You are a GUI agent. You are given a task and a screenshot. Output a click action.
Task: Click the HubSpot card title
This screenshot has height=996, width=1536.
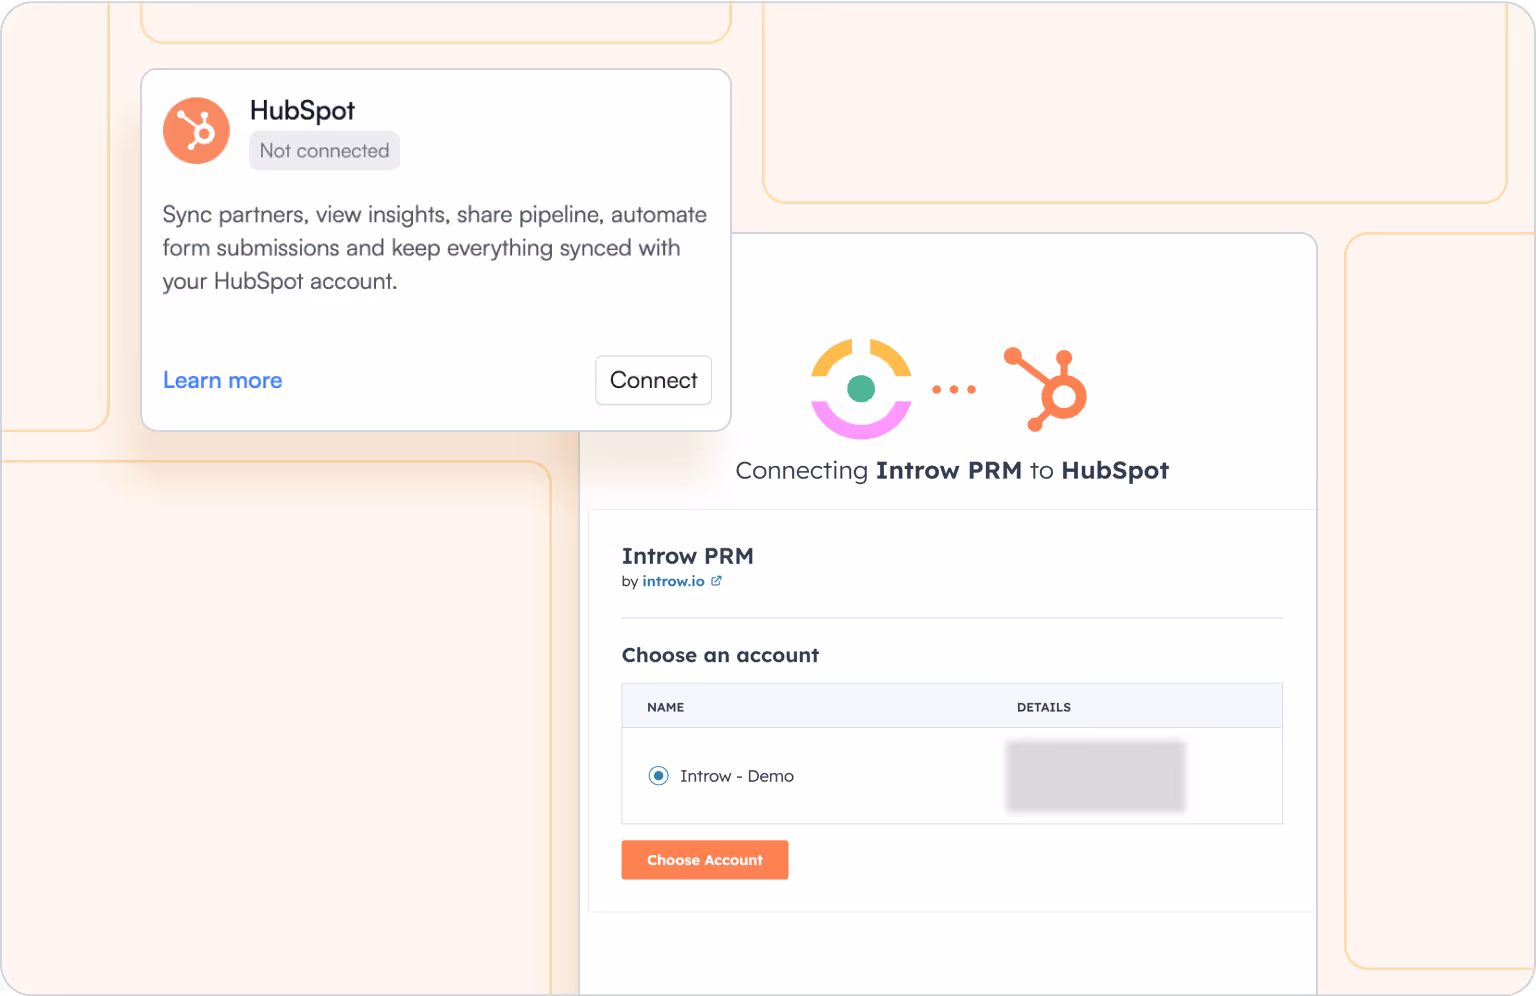[302, 111]
